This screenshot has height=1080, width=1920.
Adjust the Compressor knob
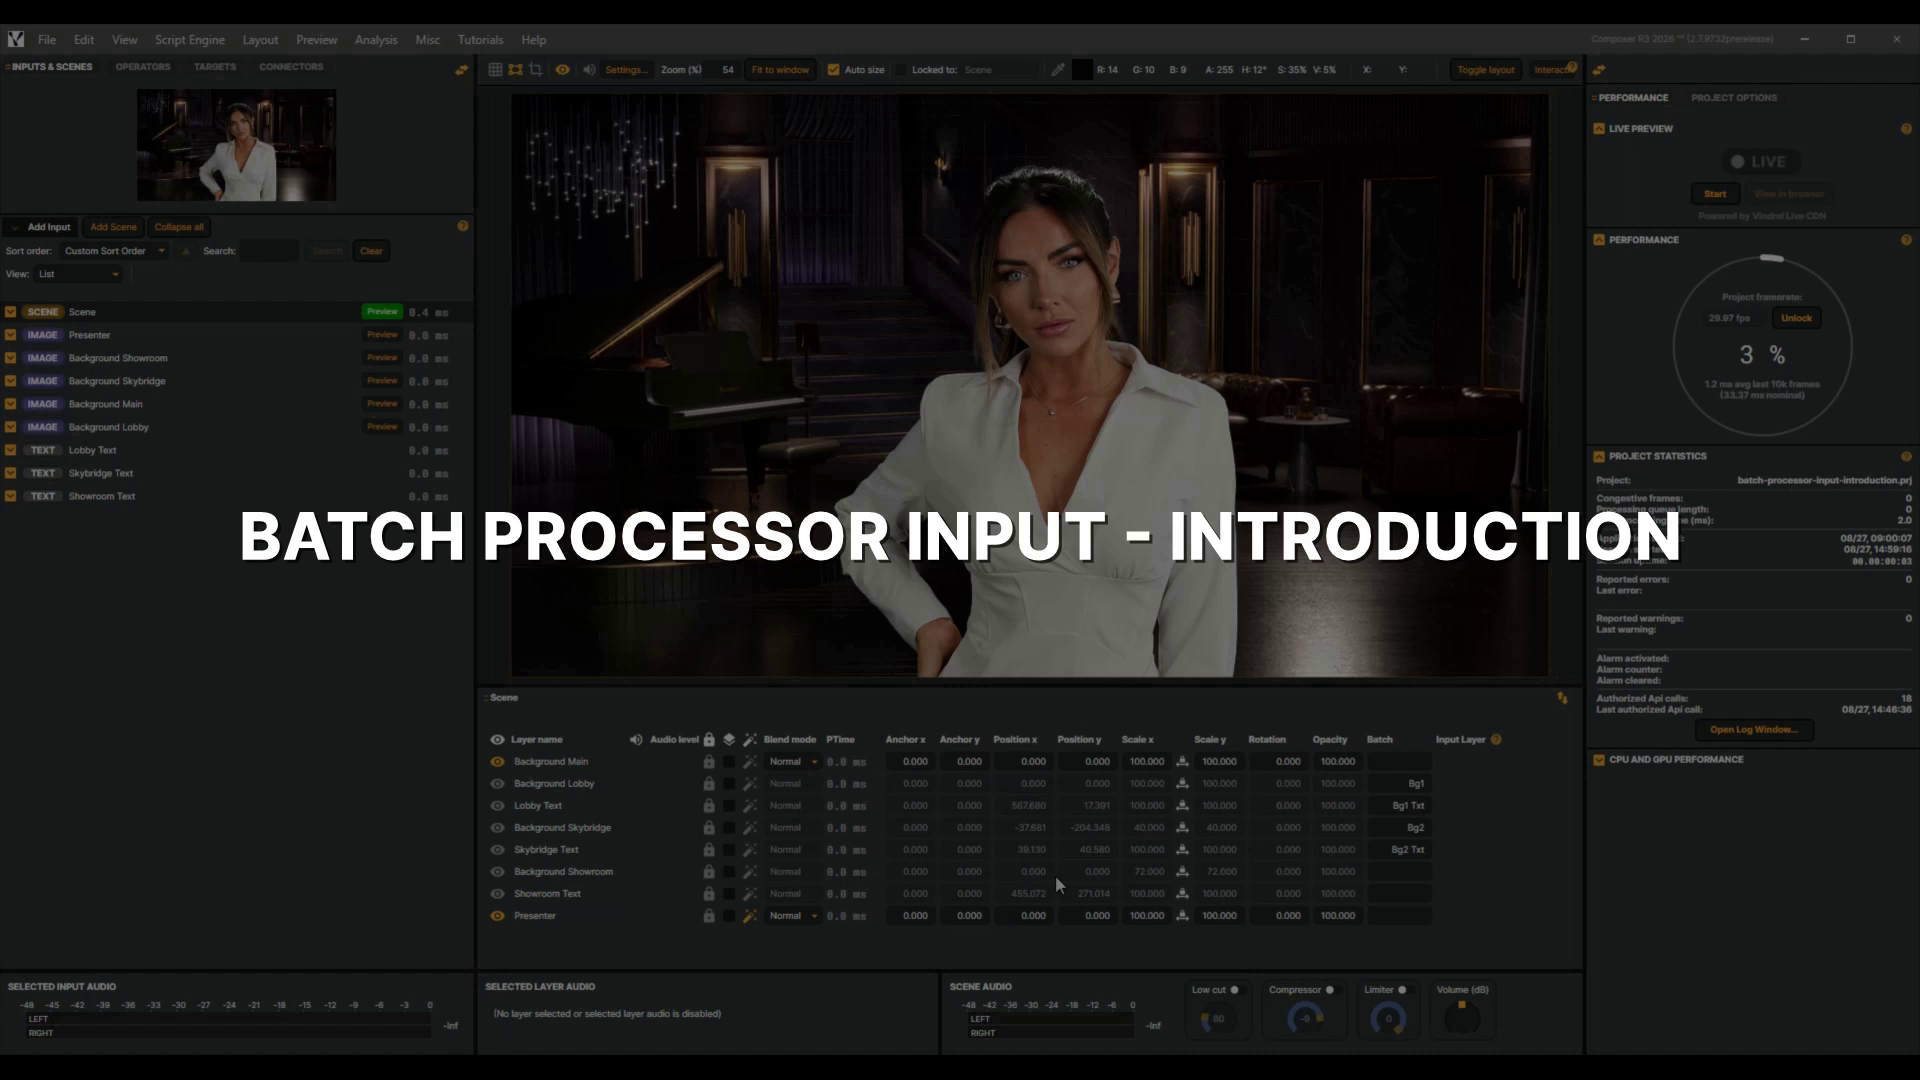click(1305, 1018)
